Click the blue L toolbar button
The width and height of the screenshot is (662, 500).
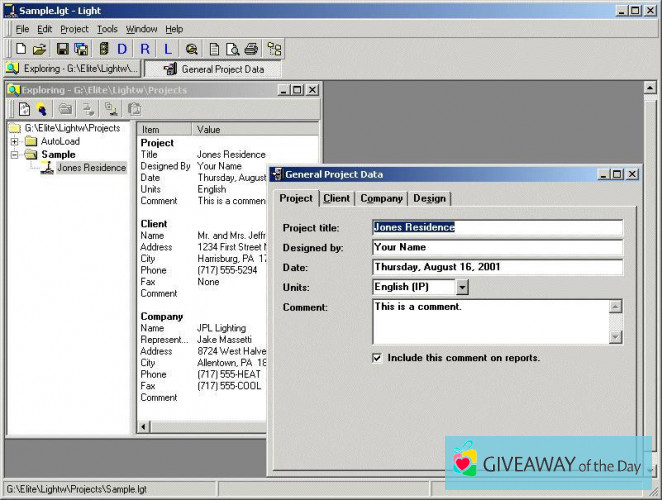pyautogui.click(x=166, y=49)
